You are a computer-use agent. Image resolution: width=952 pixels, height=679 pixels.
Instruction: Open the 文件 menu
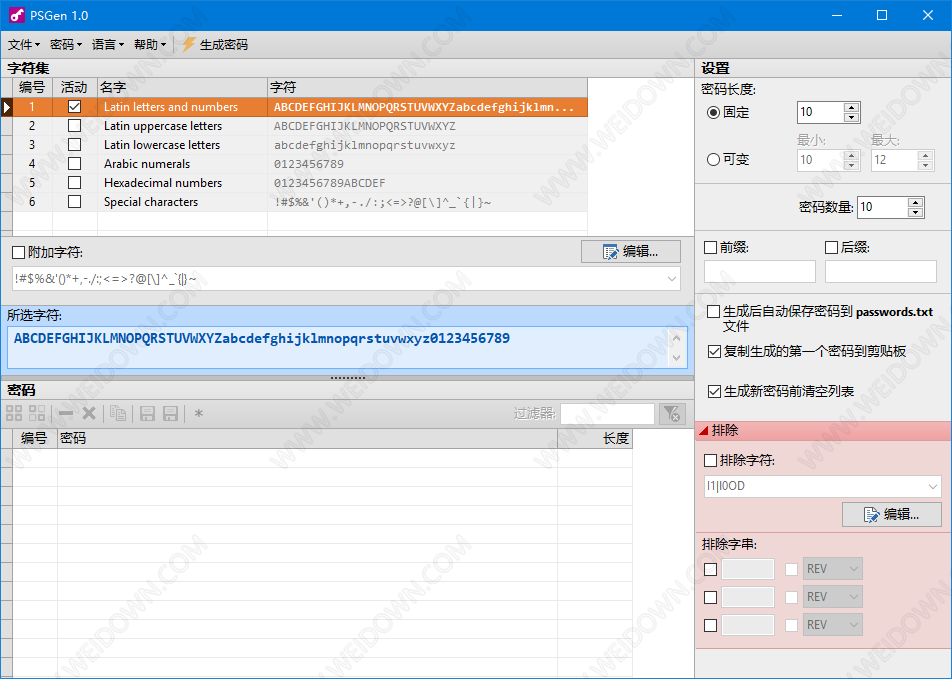(24, 44)
